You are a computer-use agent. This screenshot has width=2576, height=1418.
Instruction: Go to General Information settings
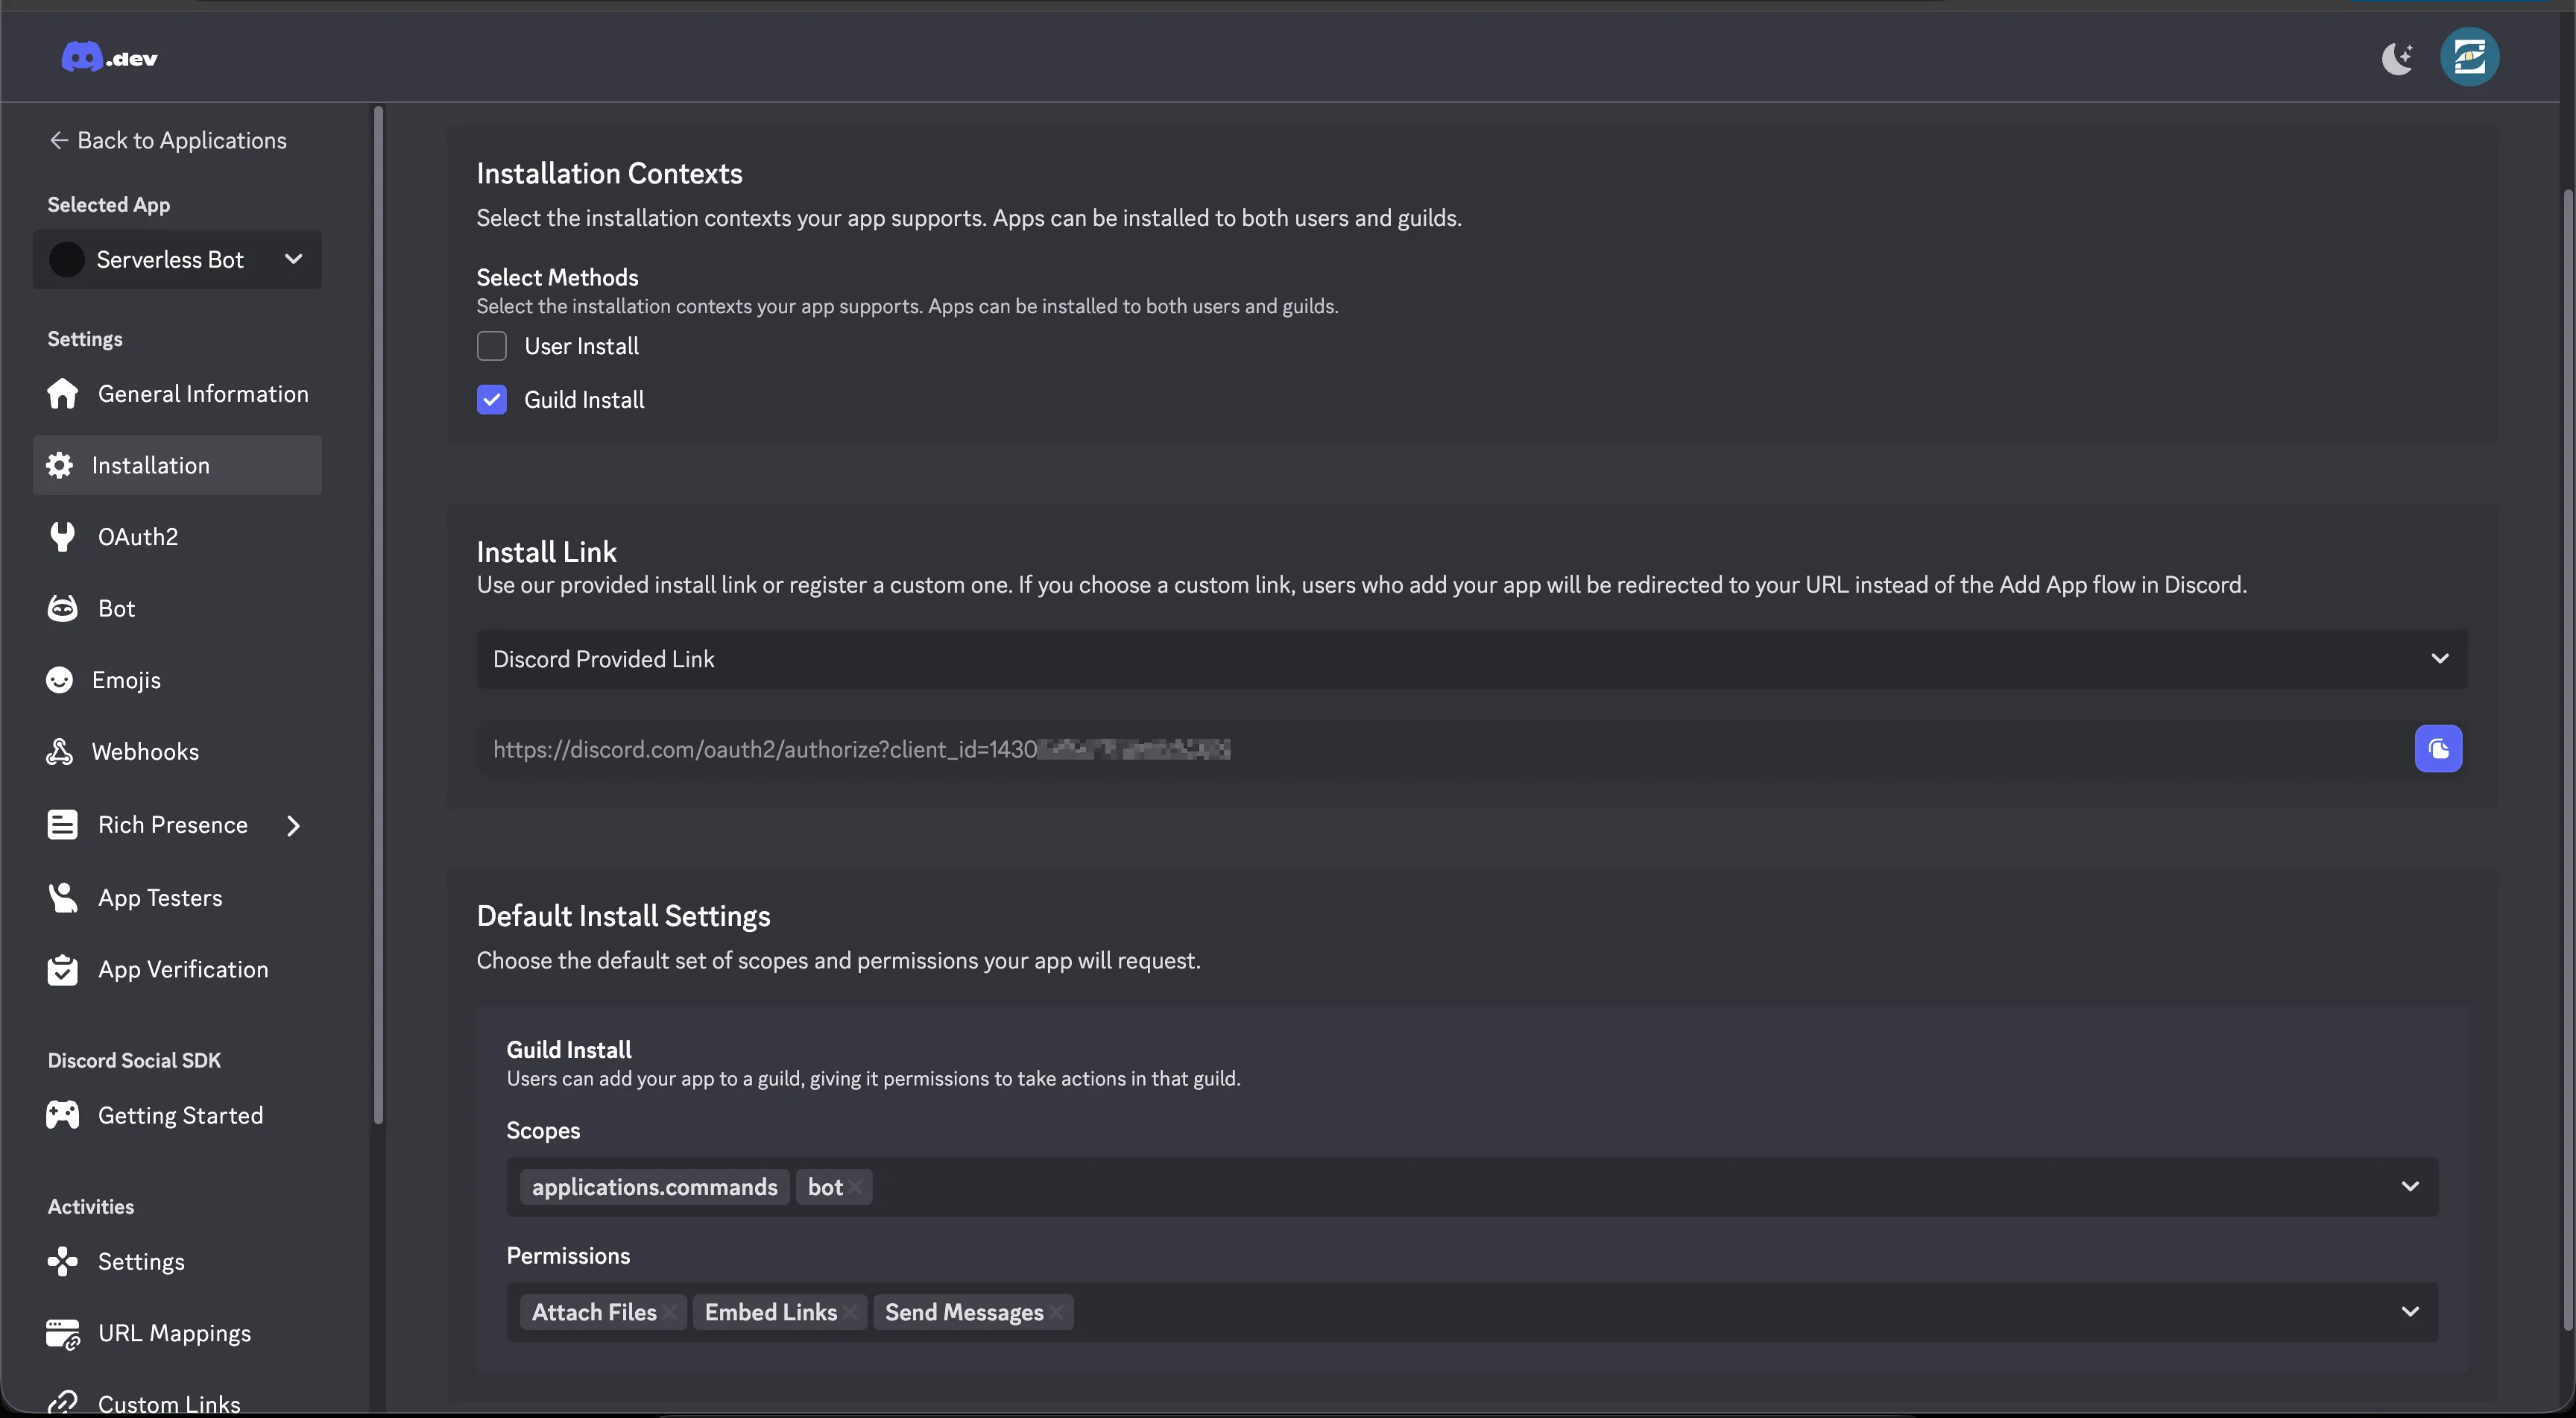[202, 394]
